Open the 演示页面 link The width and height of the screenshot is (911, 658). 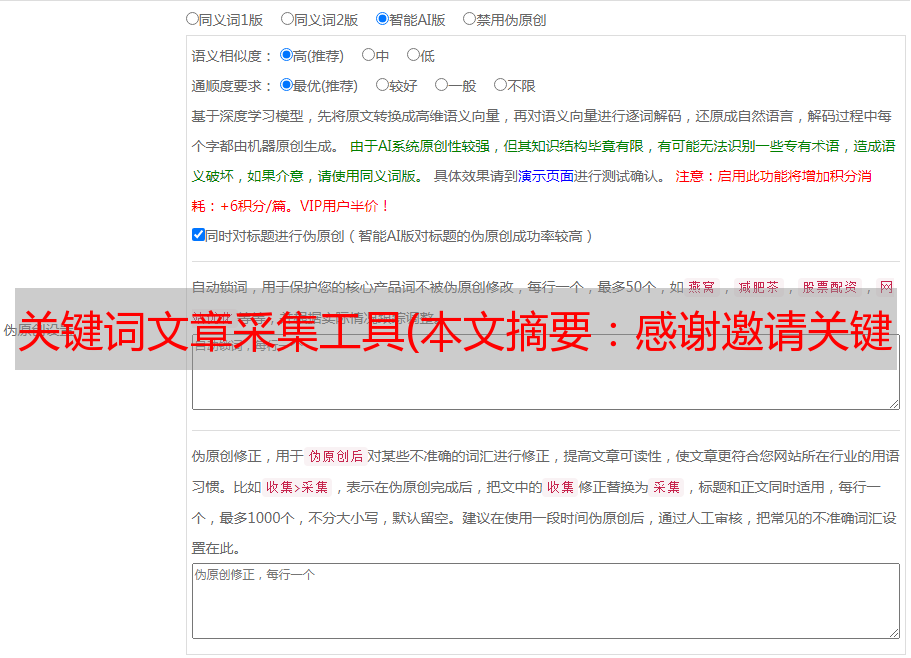click(546, 176)
